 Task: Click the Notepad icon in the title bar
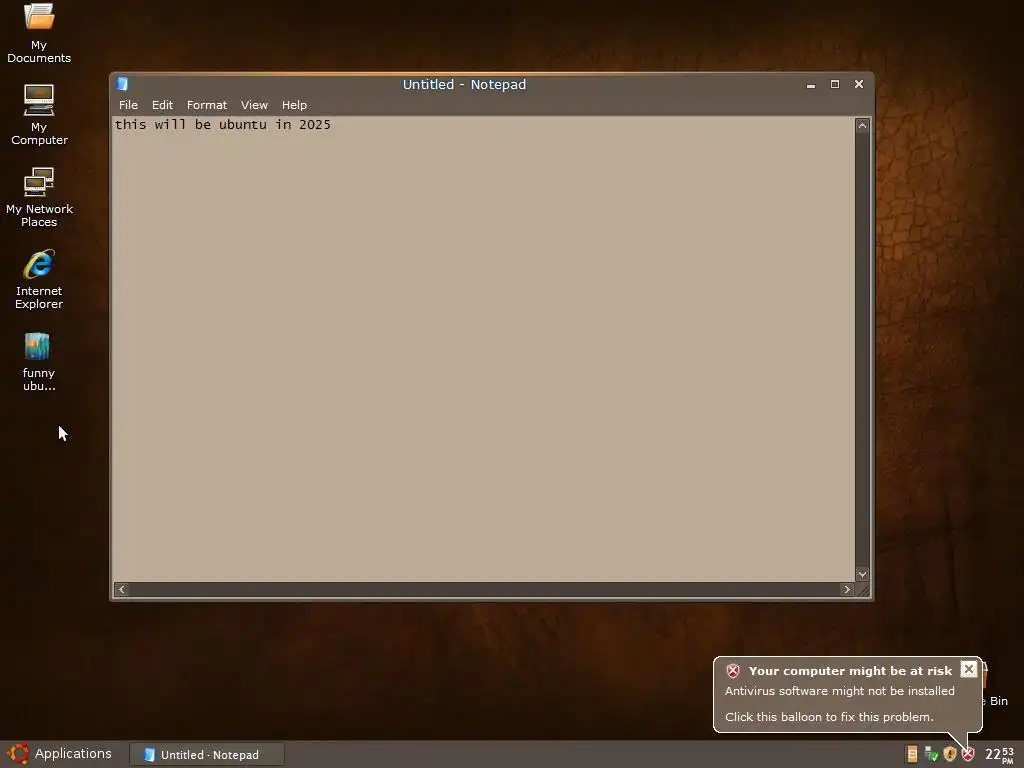(122, 84)
